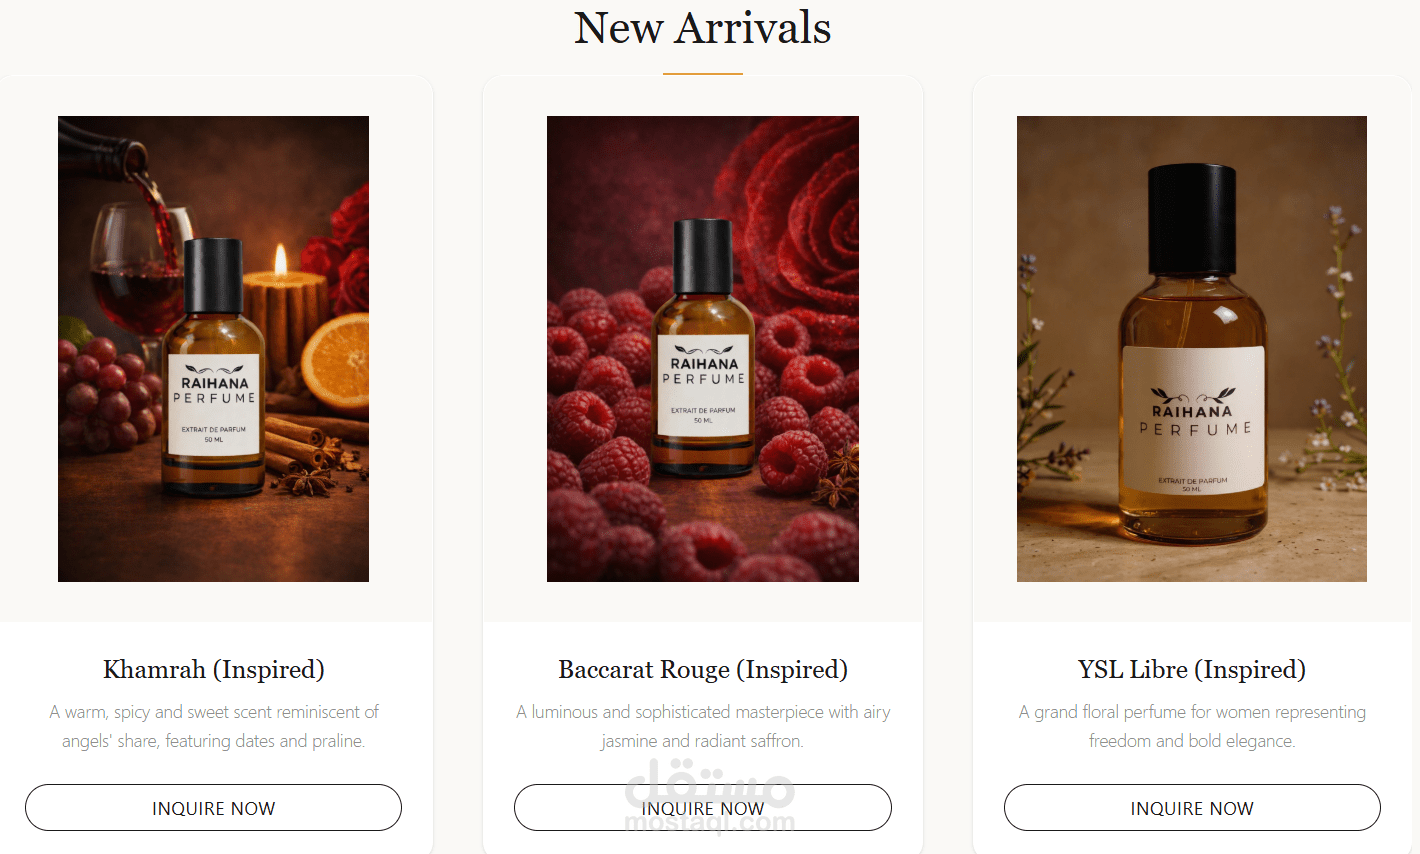Open the Baccarat Rouge raspberry product image
This screenshot has height=854, width=1420.
(x=703, y=349)
